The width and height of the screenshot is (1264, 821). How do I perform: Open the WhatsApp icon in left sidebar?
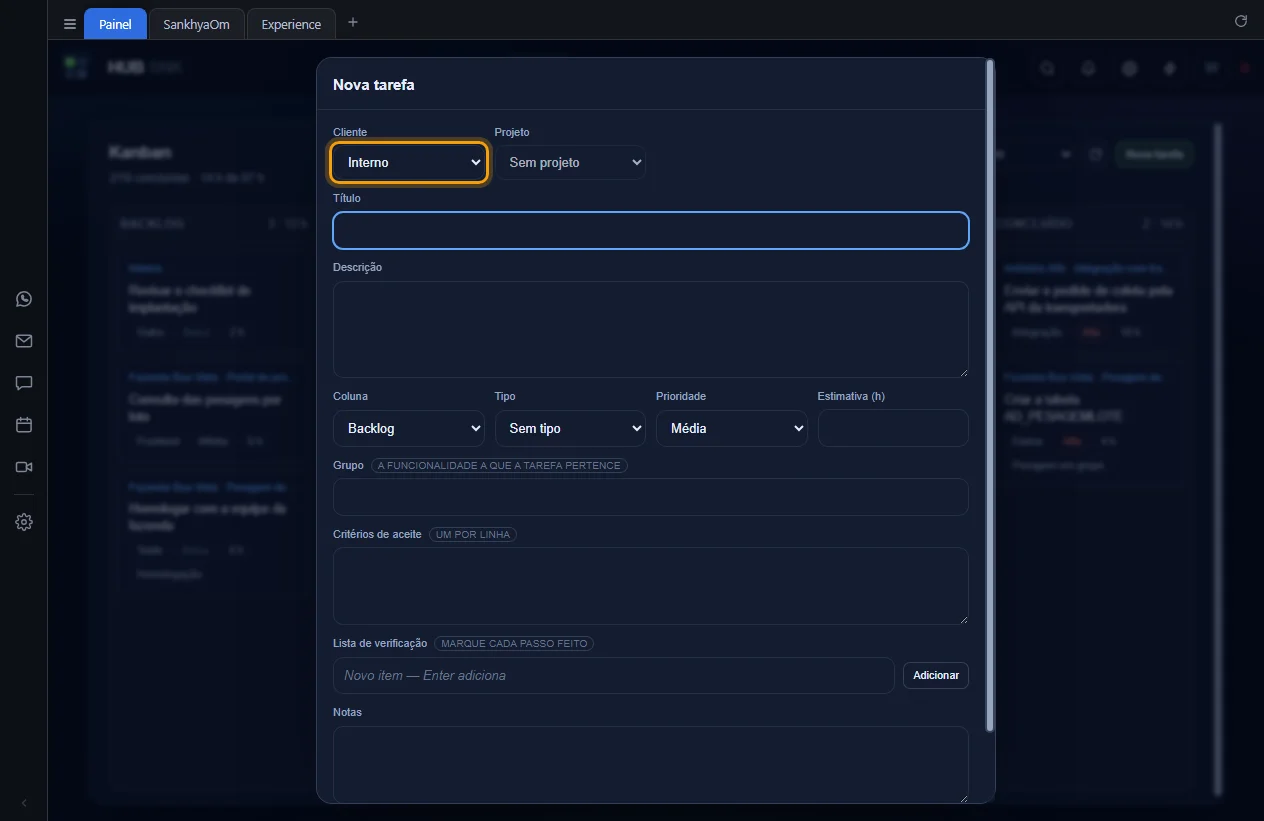(x=24, y=299)
